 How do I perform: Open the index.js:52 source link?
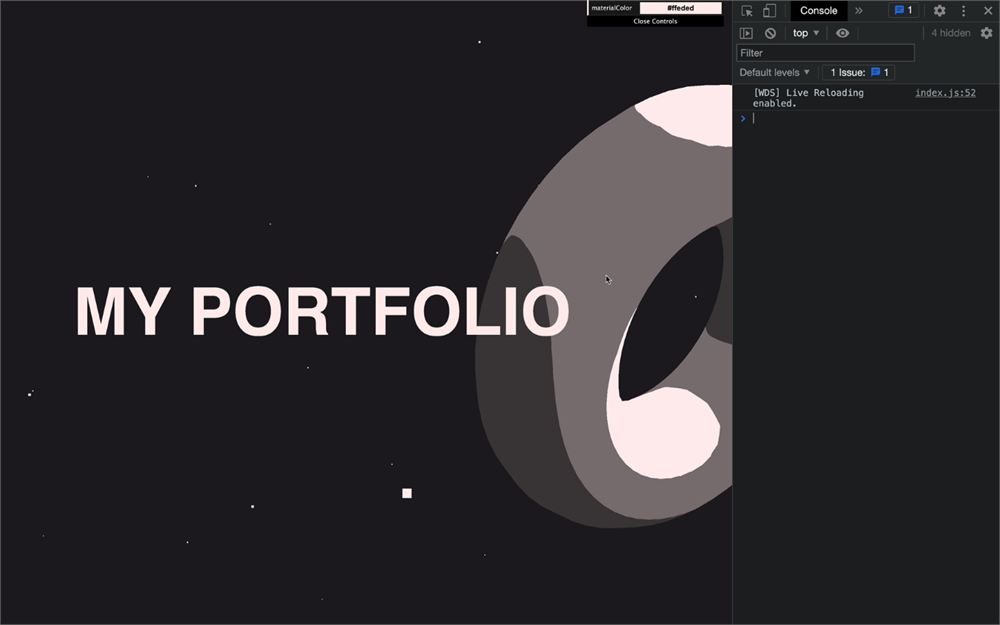945,93
